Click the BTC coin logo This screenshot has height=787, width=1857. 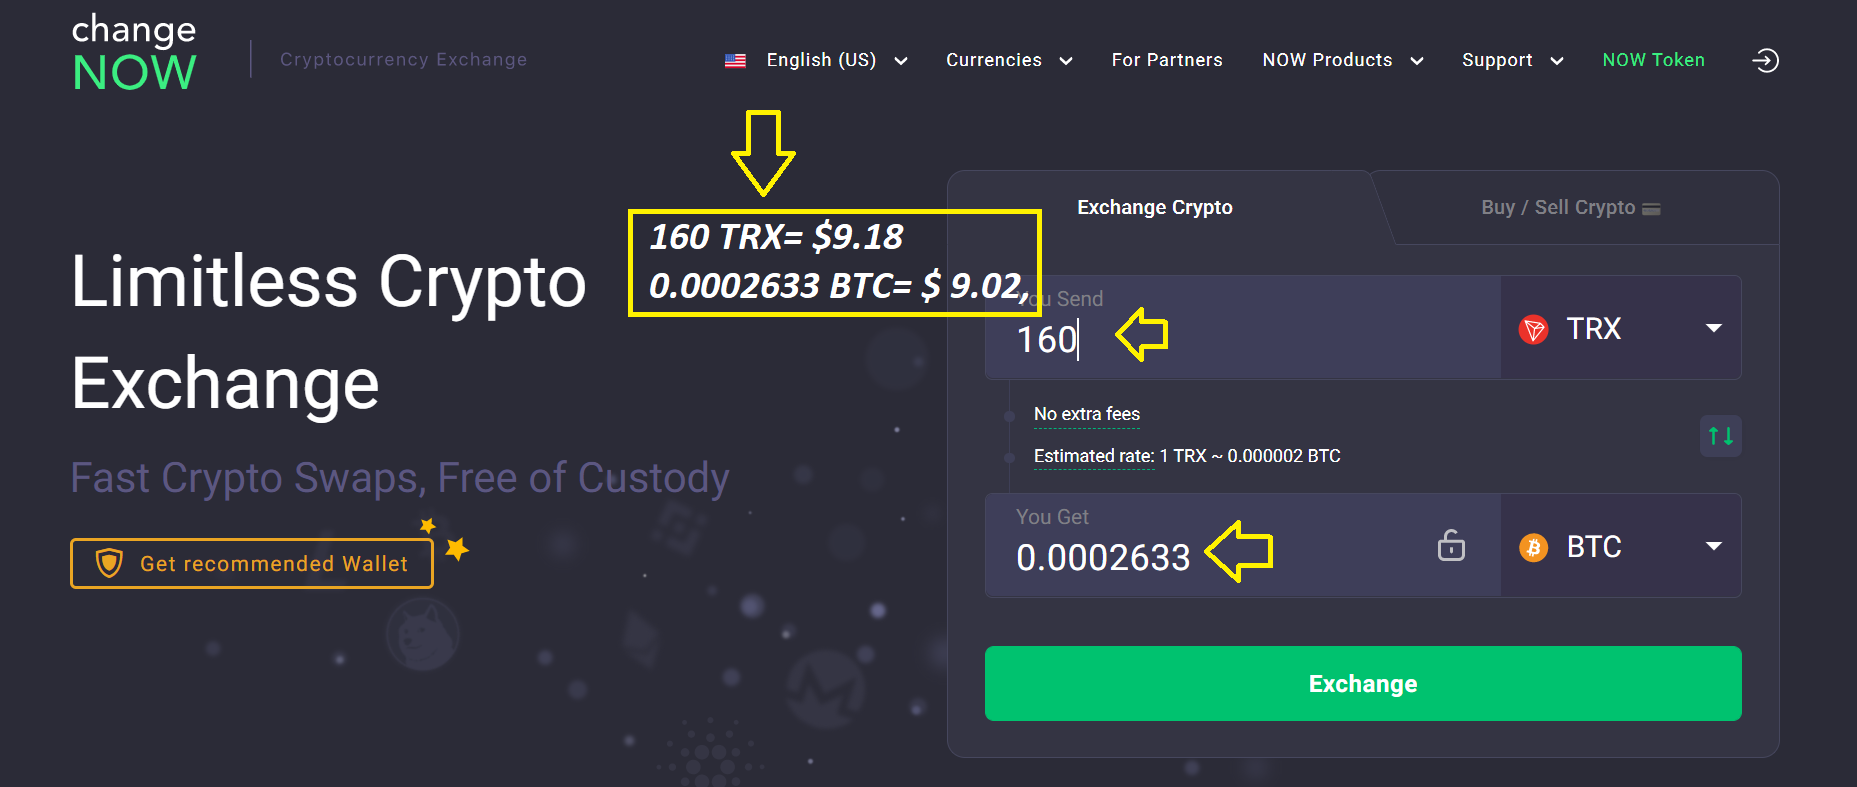(x=1533, y=547)
